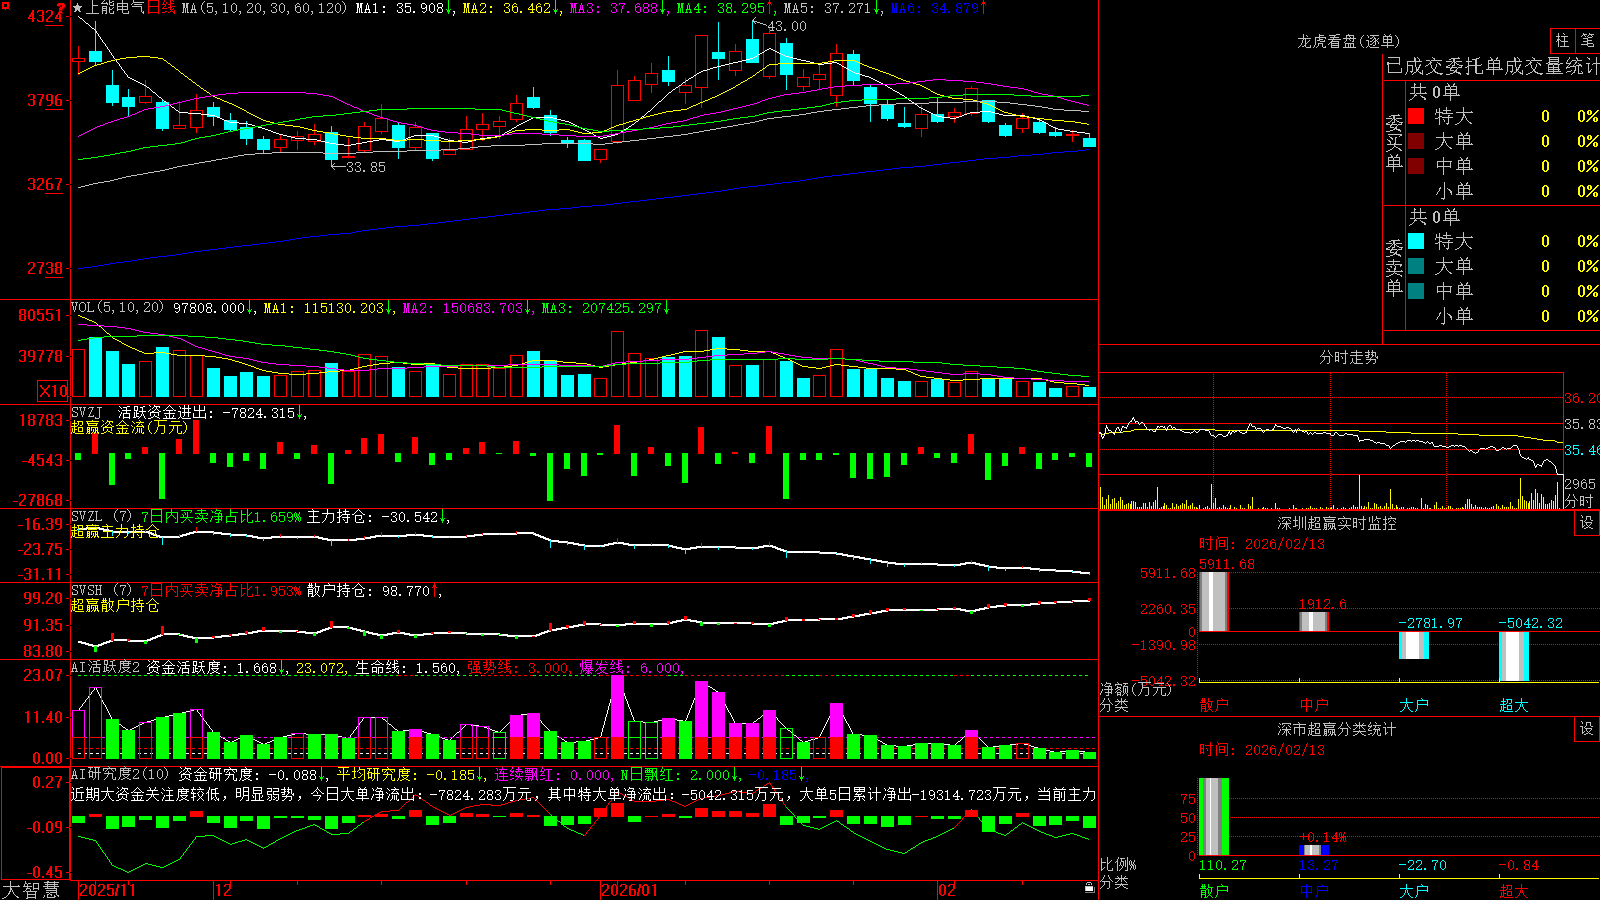The width and height of the screenshot is (1600, 900).
Task: Click 主力持仓: -30.542 readout
Action: tap(373, 517)
